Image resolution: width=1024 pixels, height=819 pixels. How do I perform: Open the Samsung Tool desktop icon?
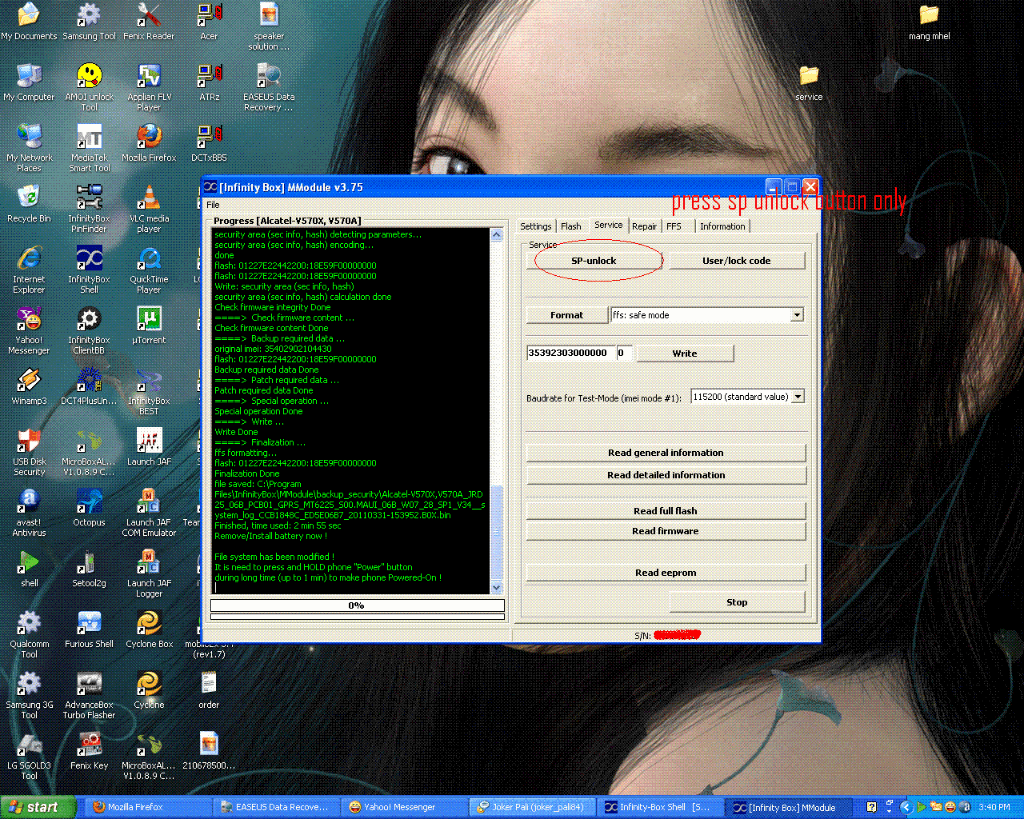click(x=89, y=16)
